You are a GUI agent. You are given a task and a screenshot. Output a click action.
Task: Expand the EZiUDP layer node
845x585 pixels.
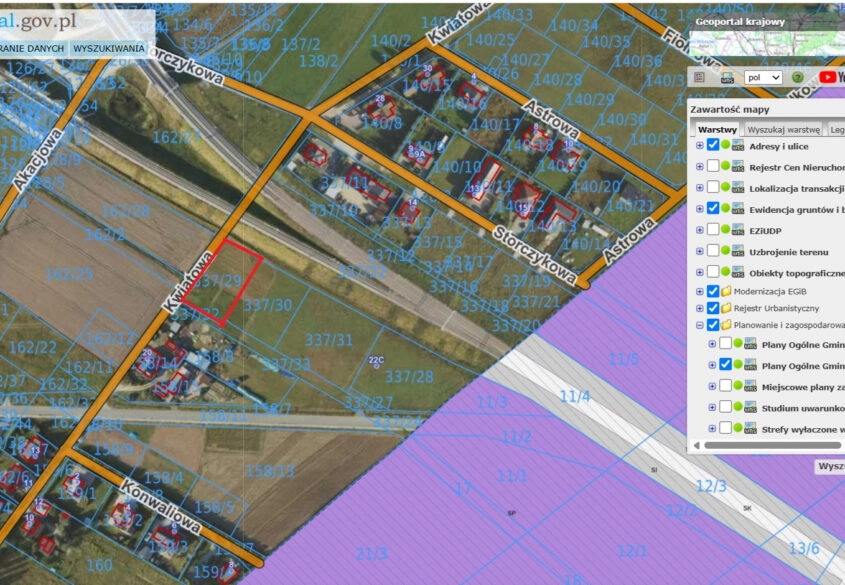[699, 230]
